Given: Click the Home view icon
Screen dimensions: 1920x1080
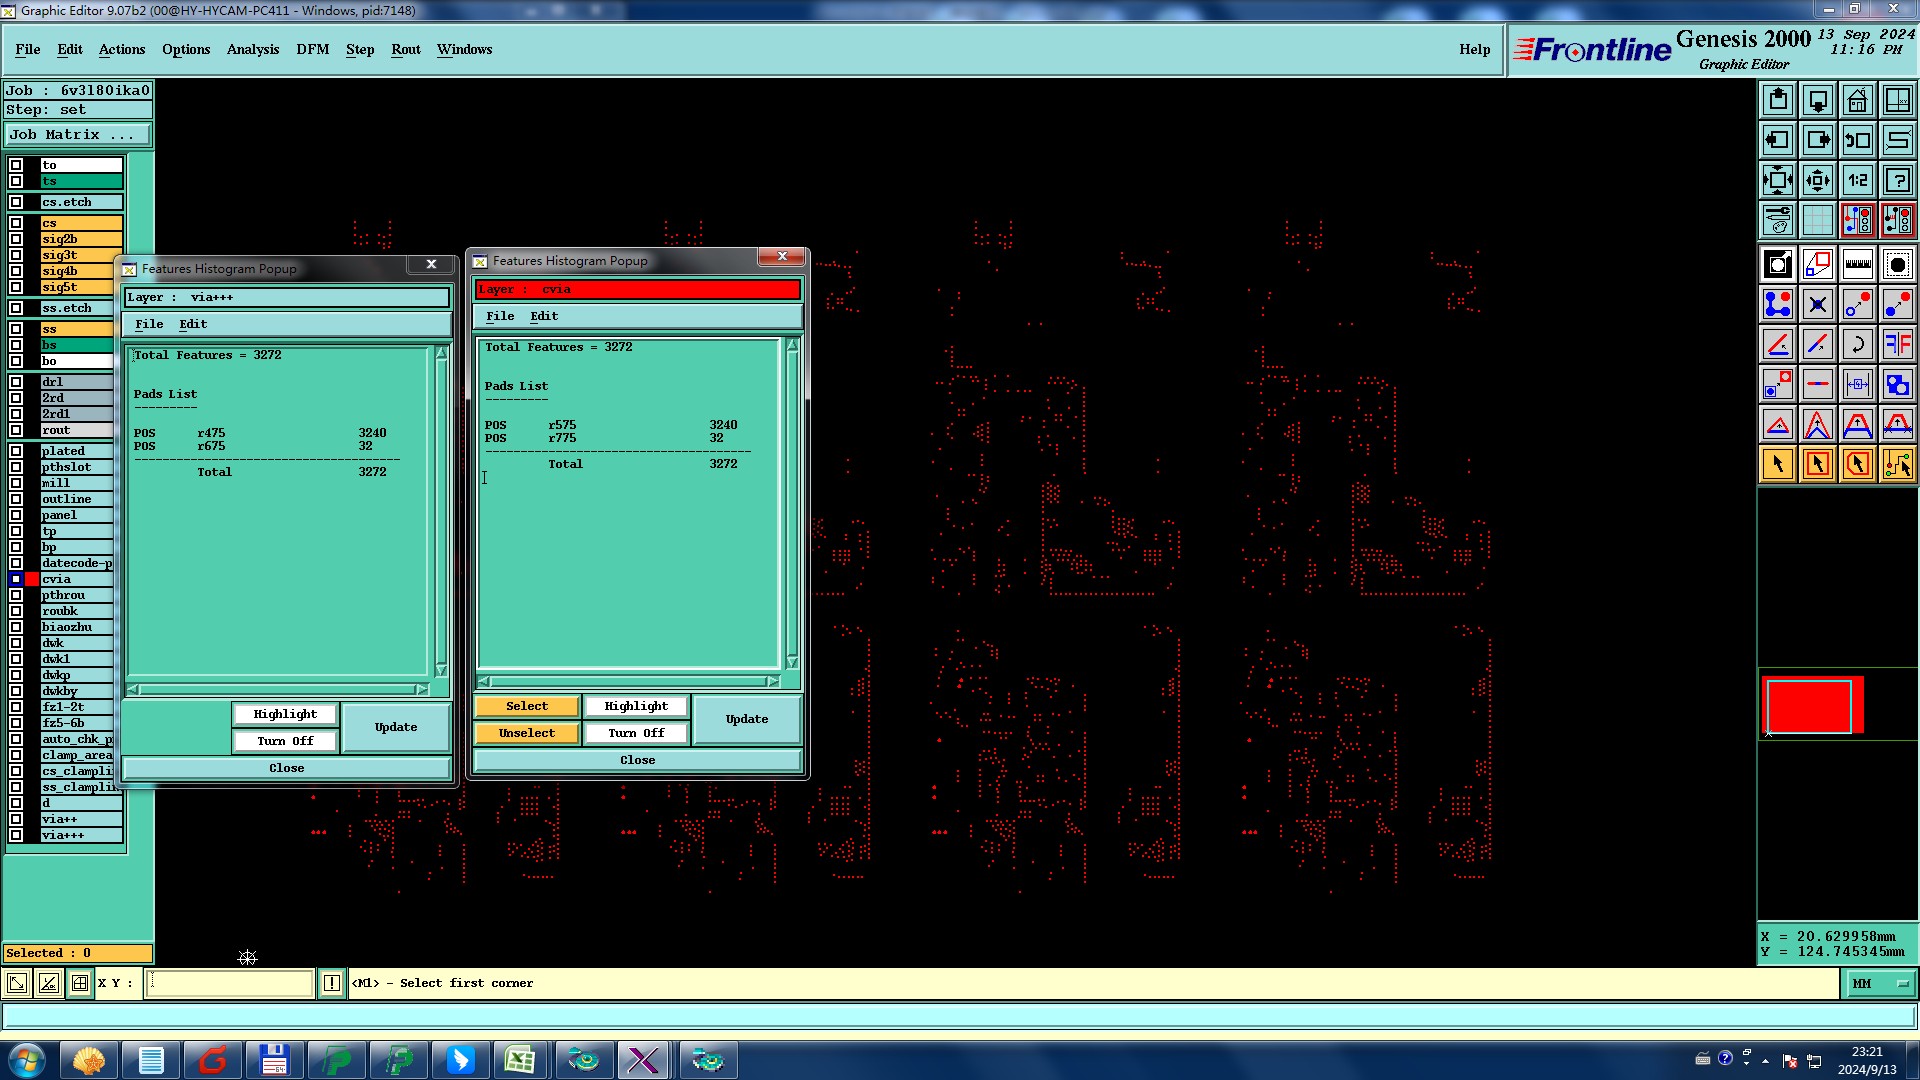Looking at the screenshot, I should [x=1857, y=100].
